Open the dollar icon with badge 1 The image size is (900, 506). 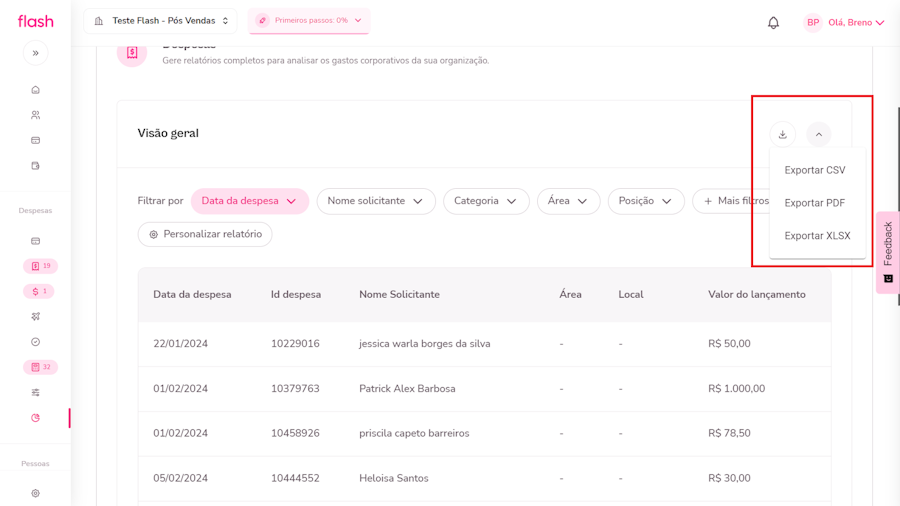pos(40,291)
